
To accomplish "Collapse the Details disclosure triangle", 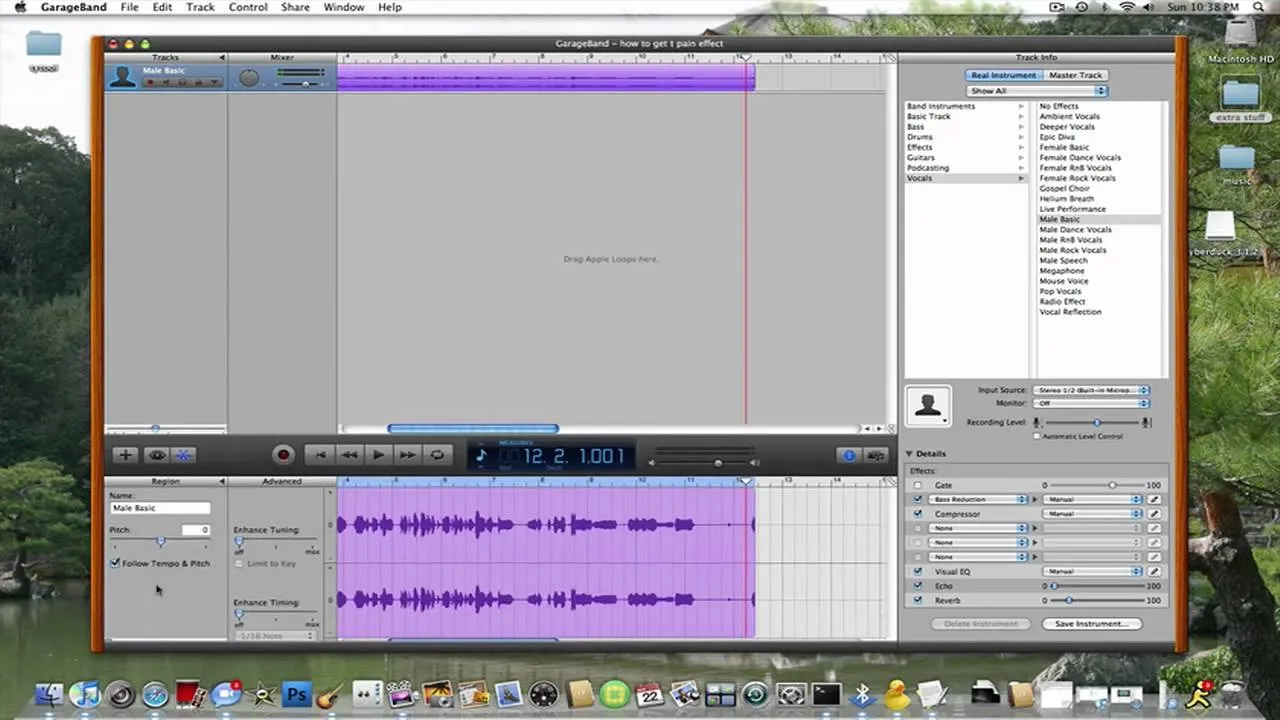I will tap(909, 453).
